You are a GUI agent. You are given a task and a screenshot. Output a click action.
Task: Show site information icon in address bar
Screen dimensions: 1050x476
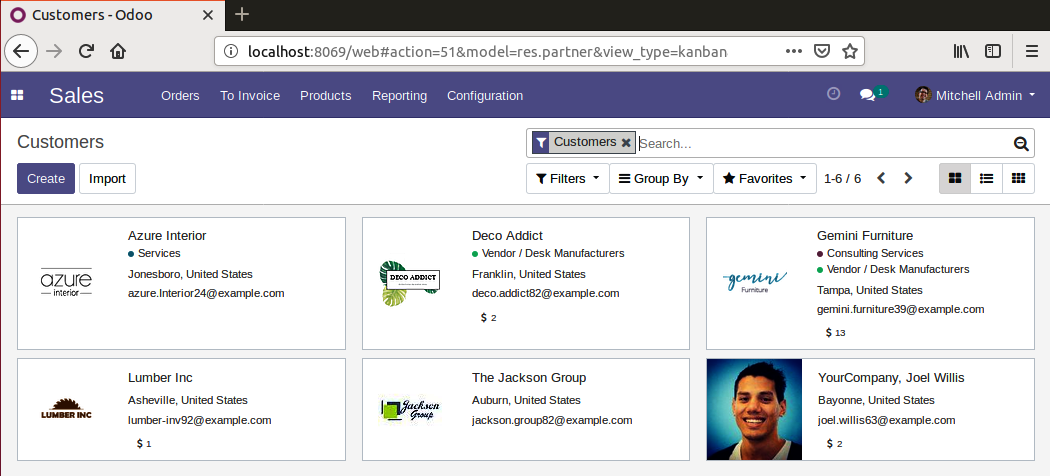[x=231, y=52]
